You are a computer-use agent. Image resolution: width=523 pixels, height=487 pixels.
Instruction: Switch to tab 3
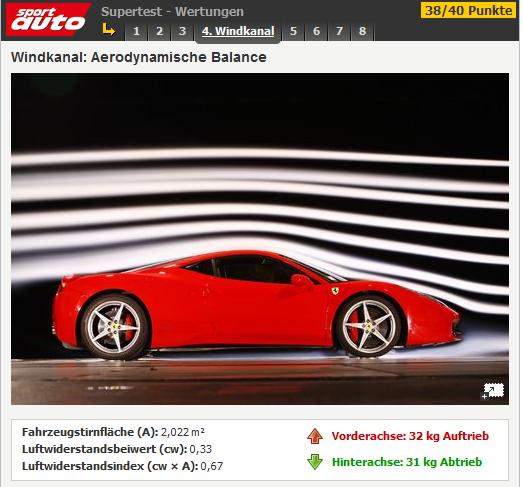coord(182,31)
